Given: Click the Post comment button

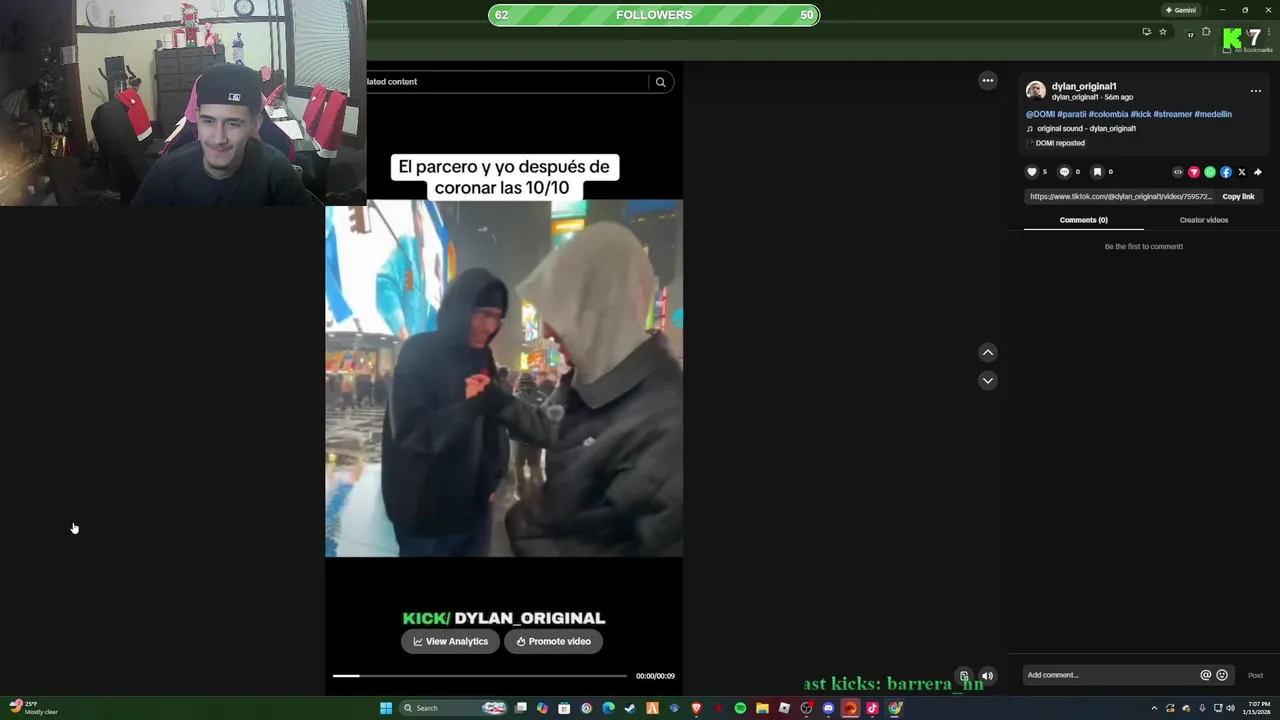Looking at the screenshot, I should point(1255,675).
